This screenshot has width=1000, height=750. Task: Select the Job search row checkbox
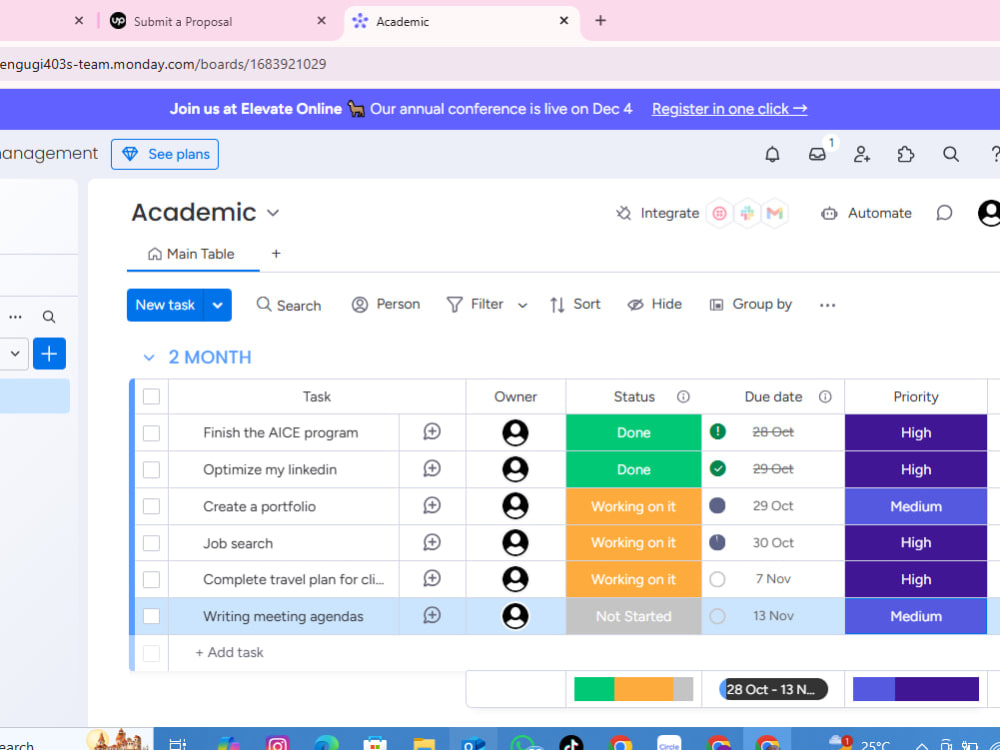click(151, 543)
